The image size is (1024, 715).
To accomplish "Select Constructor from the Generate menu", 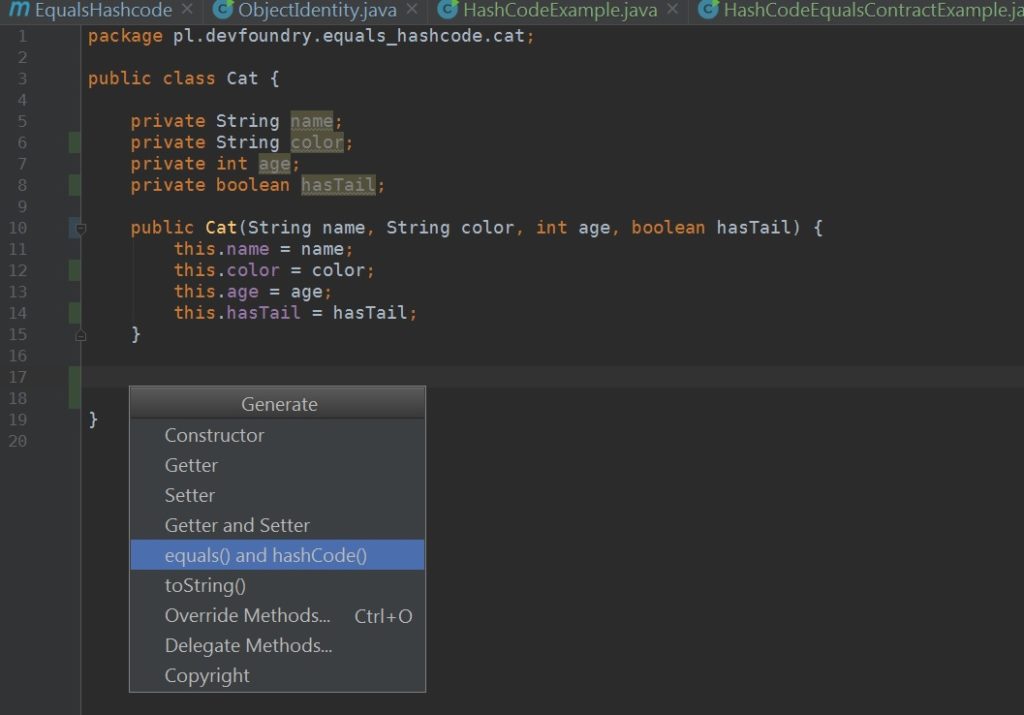I will pyautogui.click(x=277, y=435).
